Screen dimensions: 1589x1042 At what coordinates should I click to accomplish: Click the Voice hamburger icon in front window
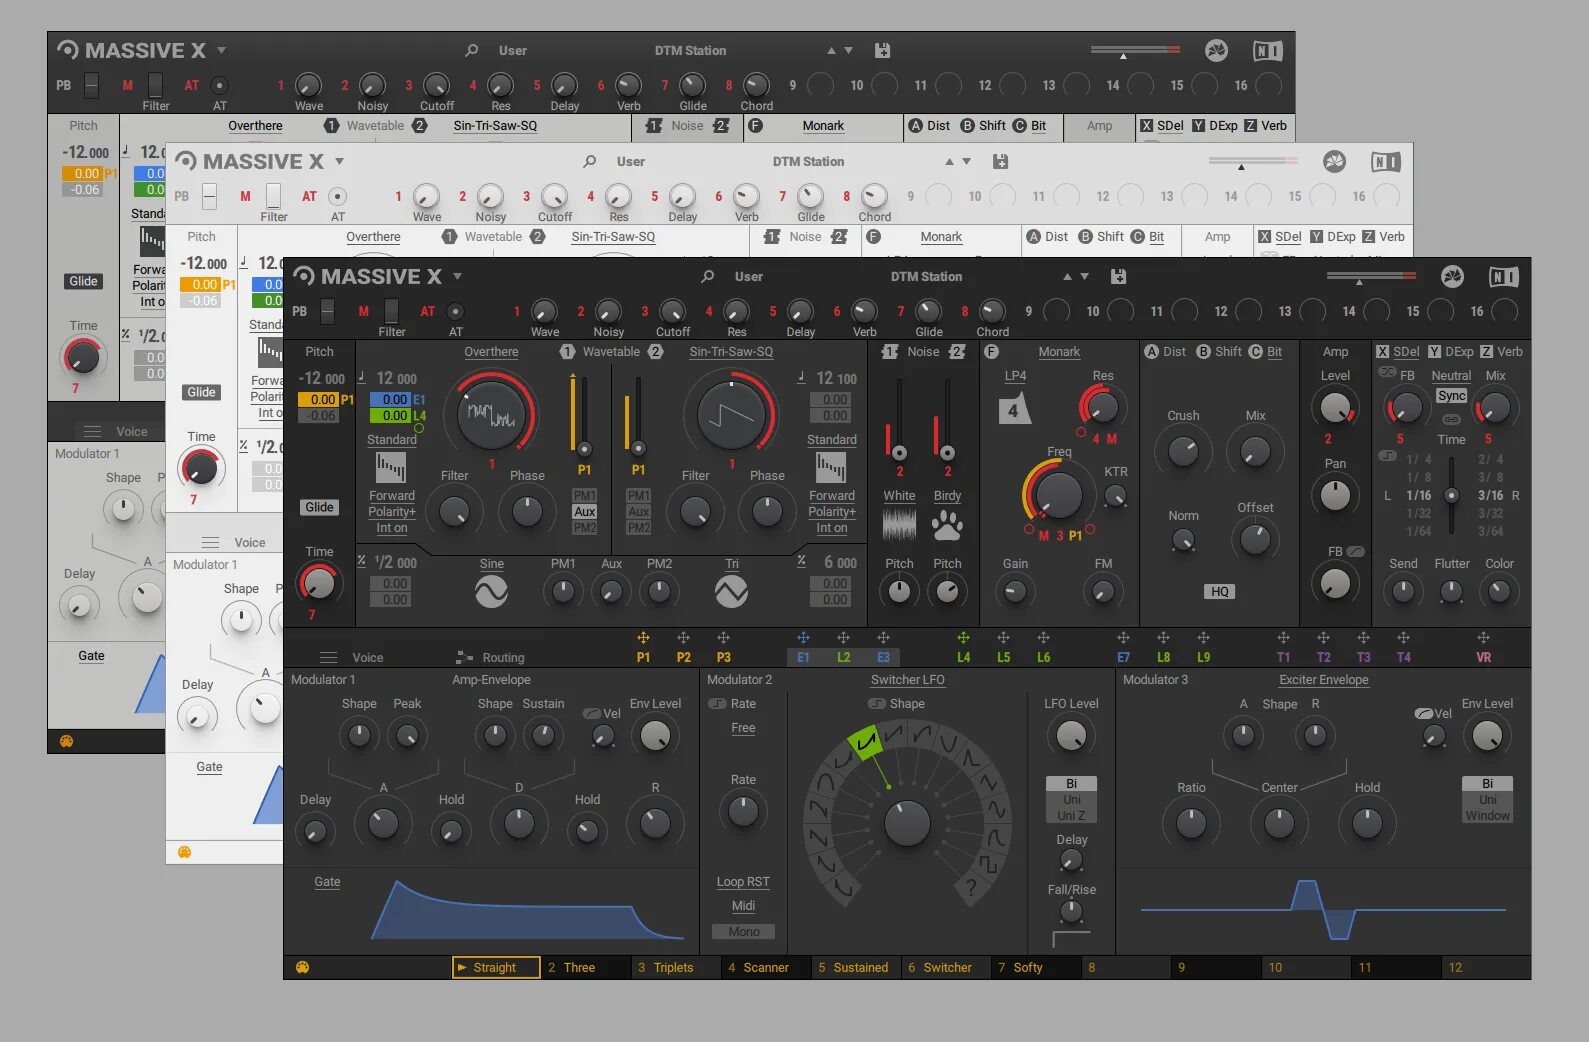click(328, 657)
